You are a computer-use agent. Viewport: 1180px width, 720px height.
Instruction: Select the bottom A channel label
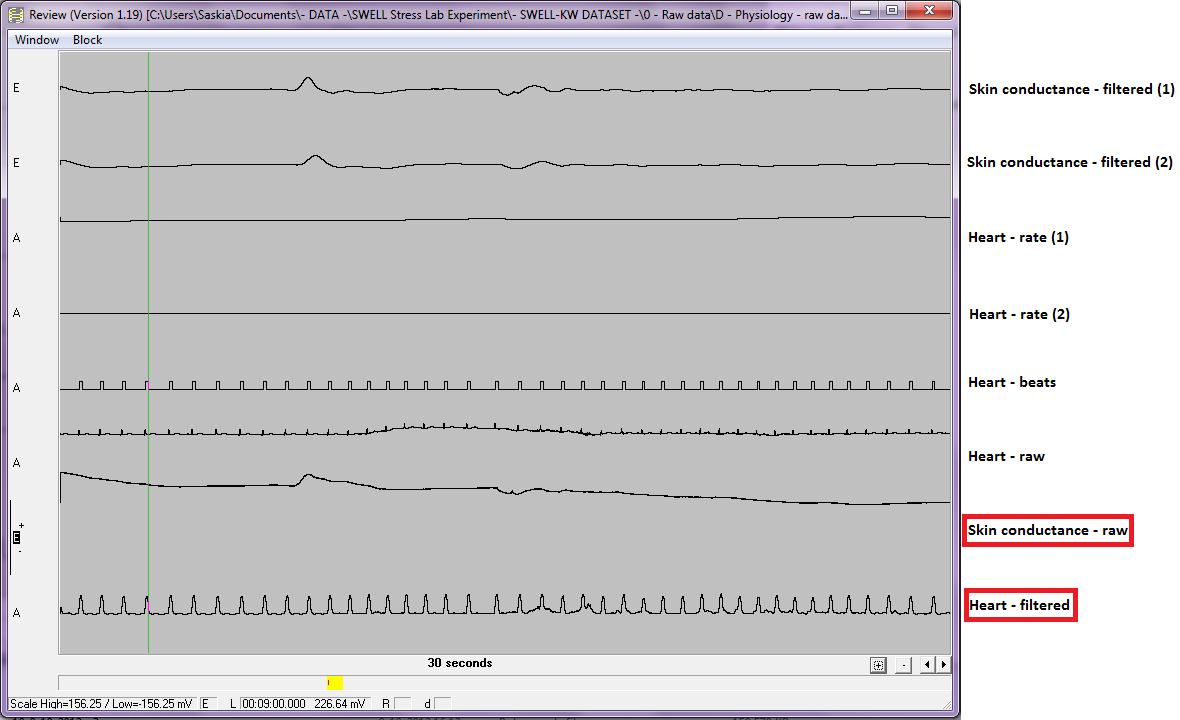click(x=16, y=613)
